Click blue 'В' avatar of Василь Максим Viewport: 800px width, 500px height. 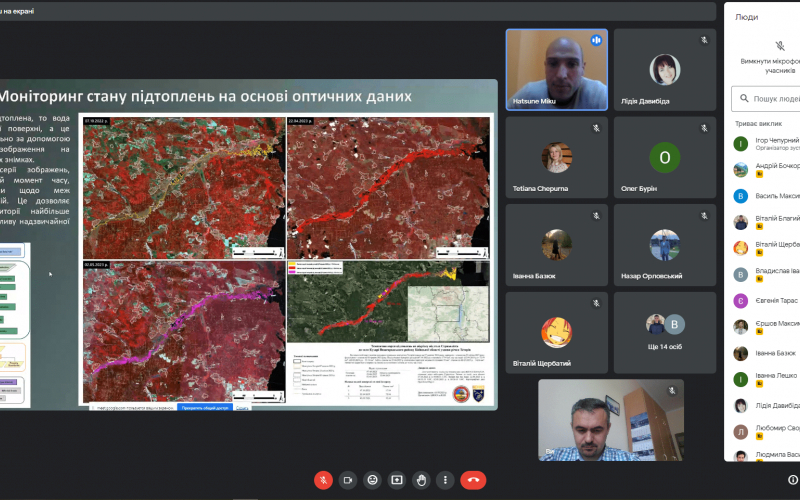pos(741,196)
